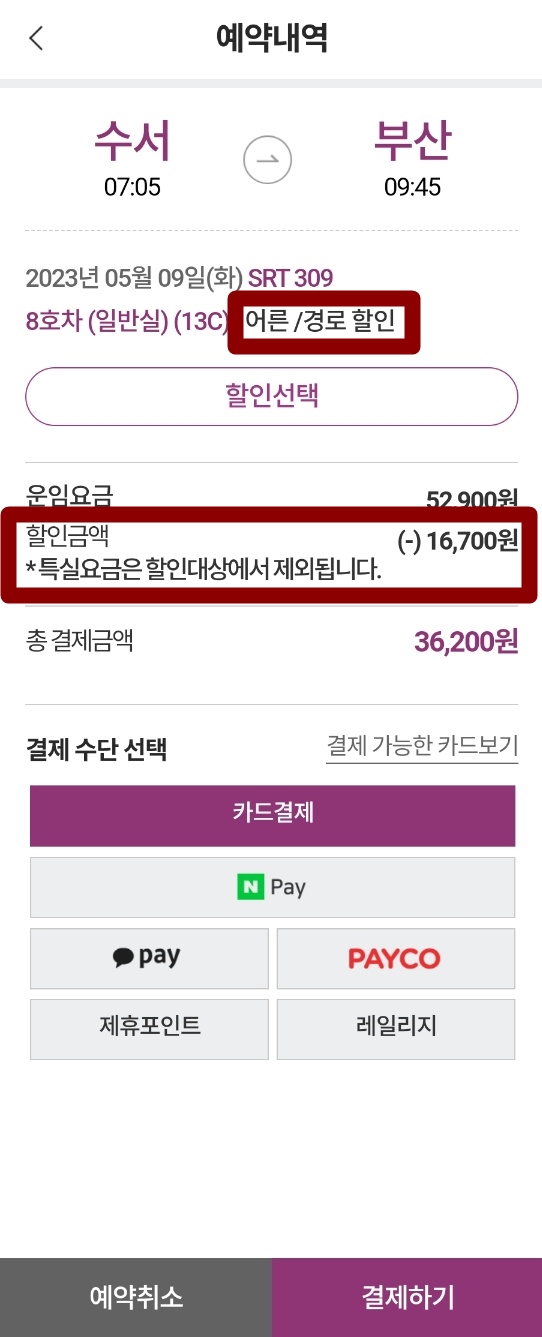
Task: Choose 레일리지 payment option
Action: [x=395, y=1029]
